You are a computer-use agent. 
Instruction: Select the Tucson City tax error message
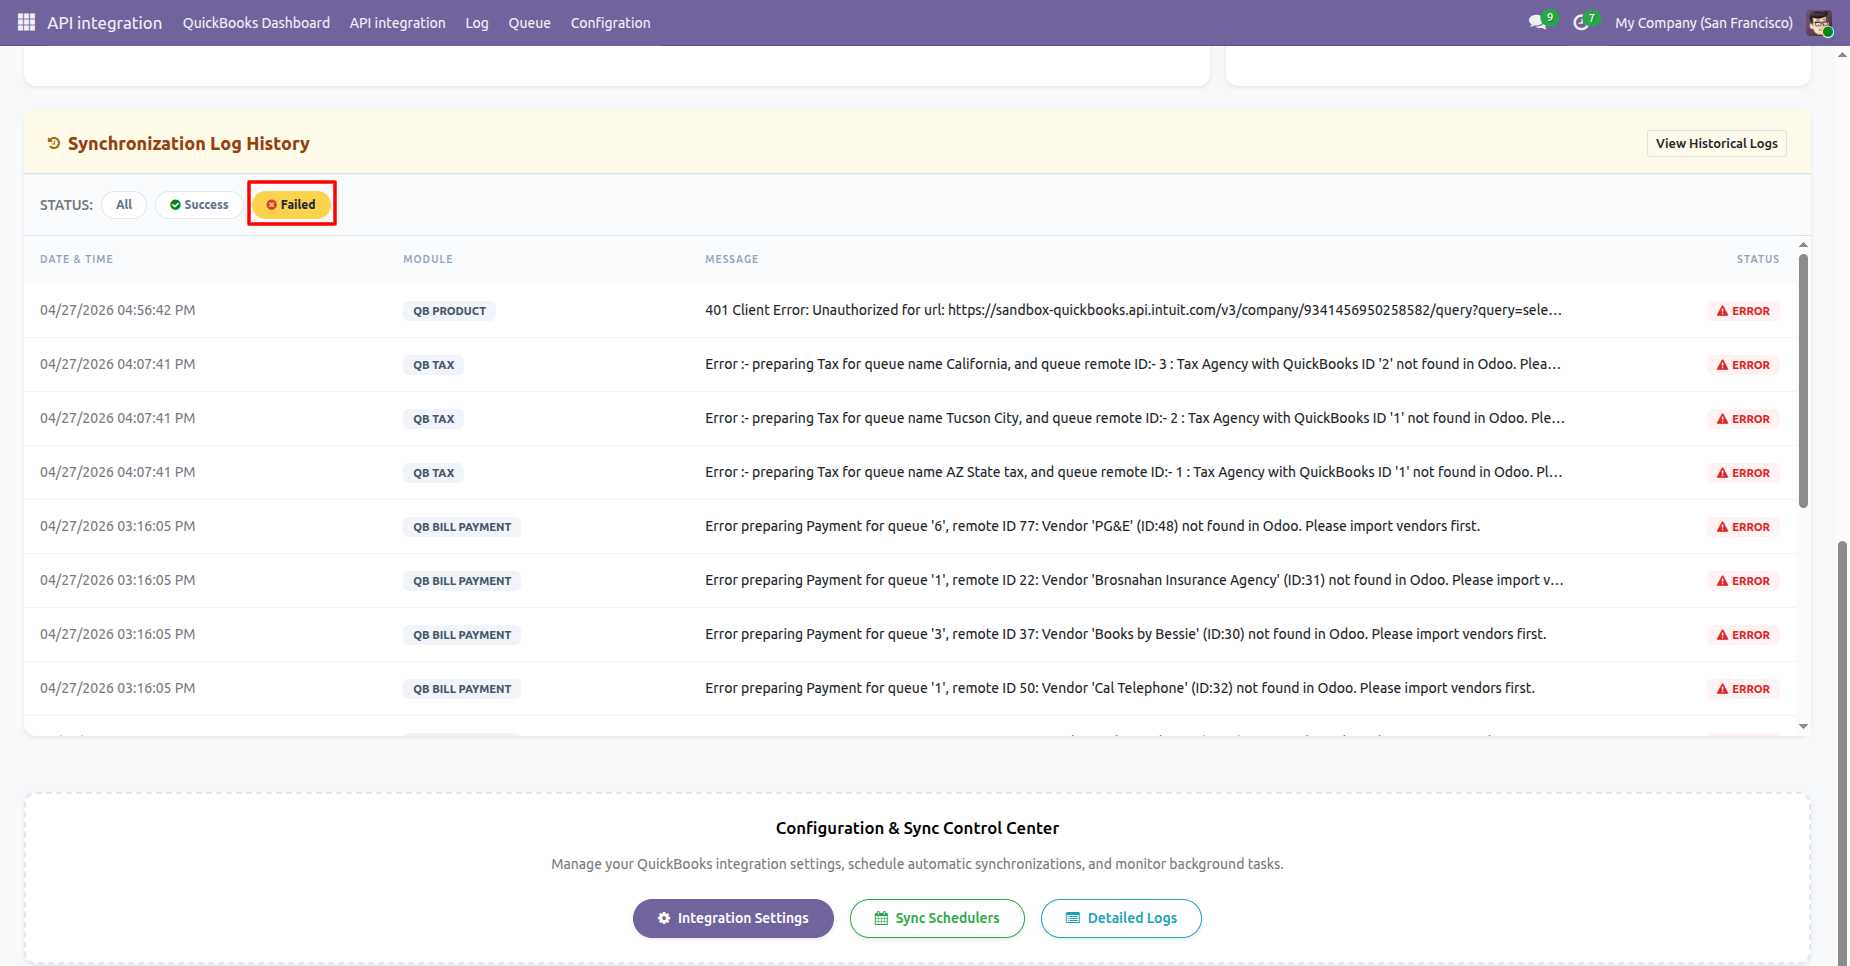pos(1135,419)
